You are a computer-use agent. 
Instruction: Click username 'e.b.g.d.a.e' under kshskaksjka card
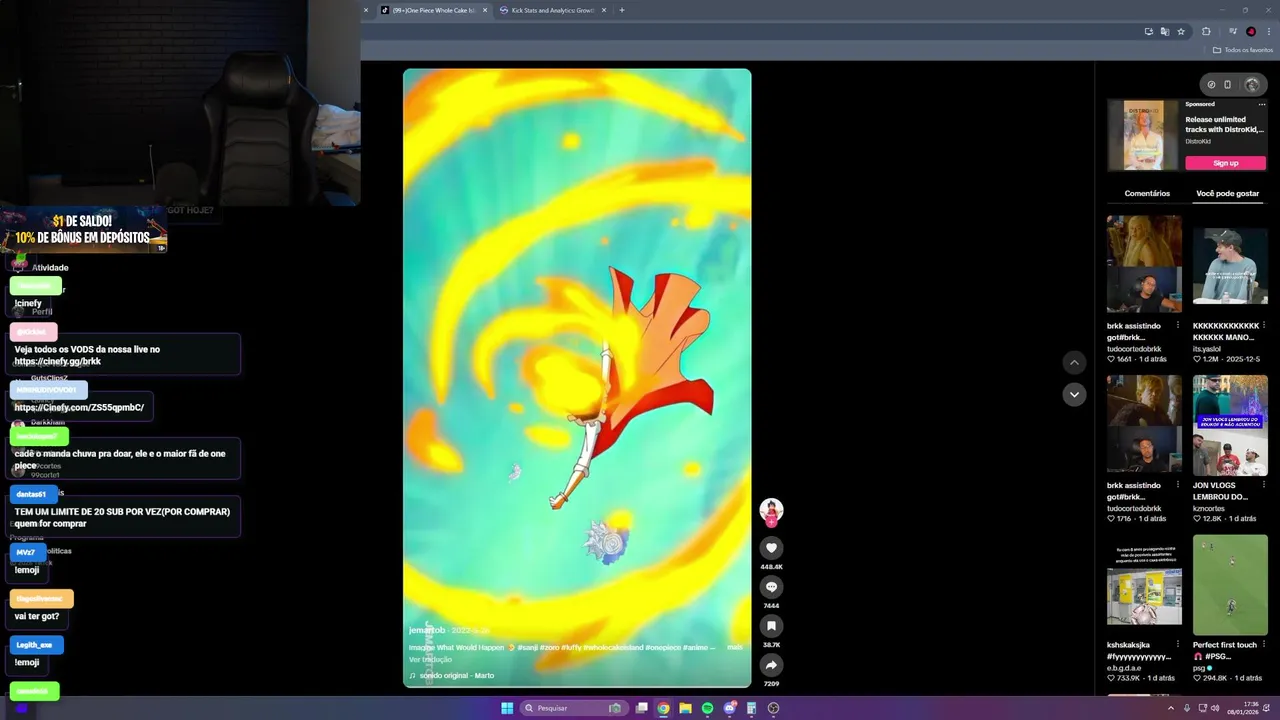1125,667
